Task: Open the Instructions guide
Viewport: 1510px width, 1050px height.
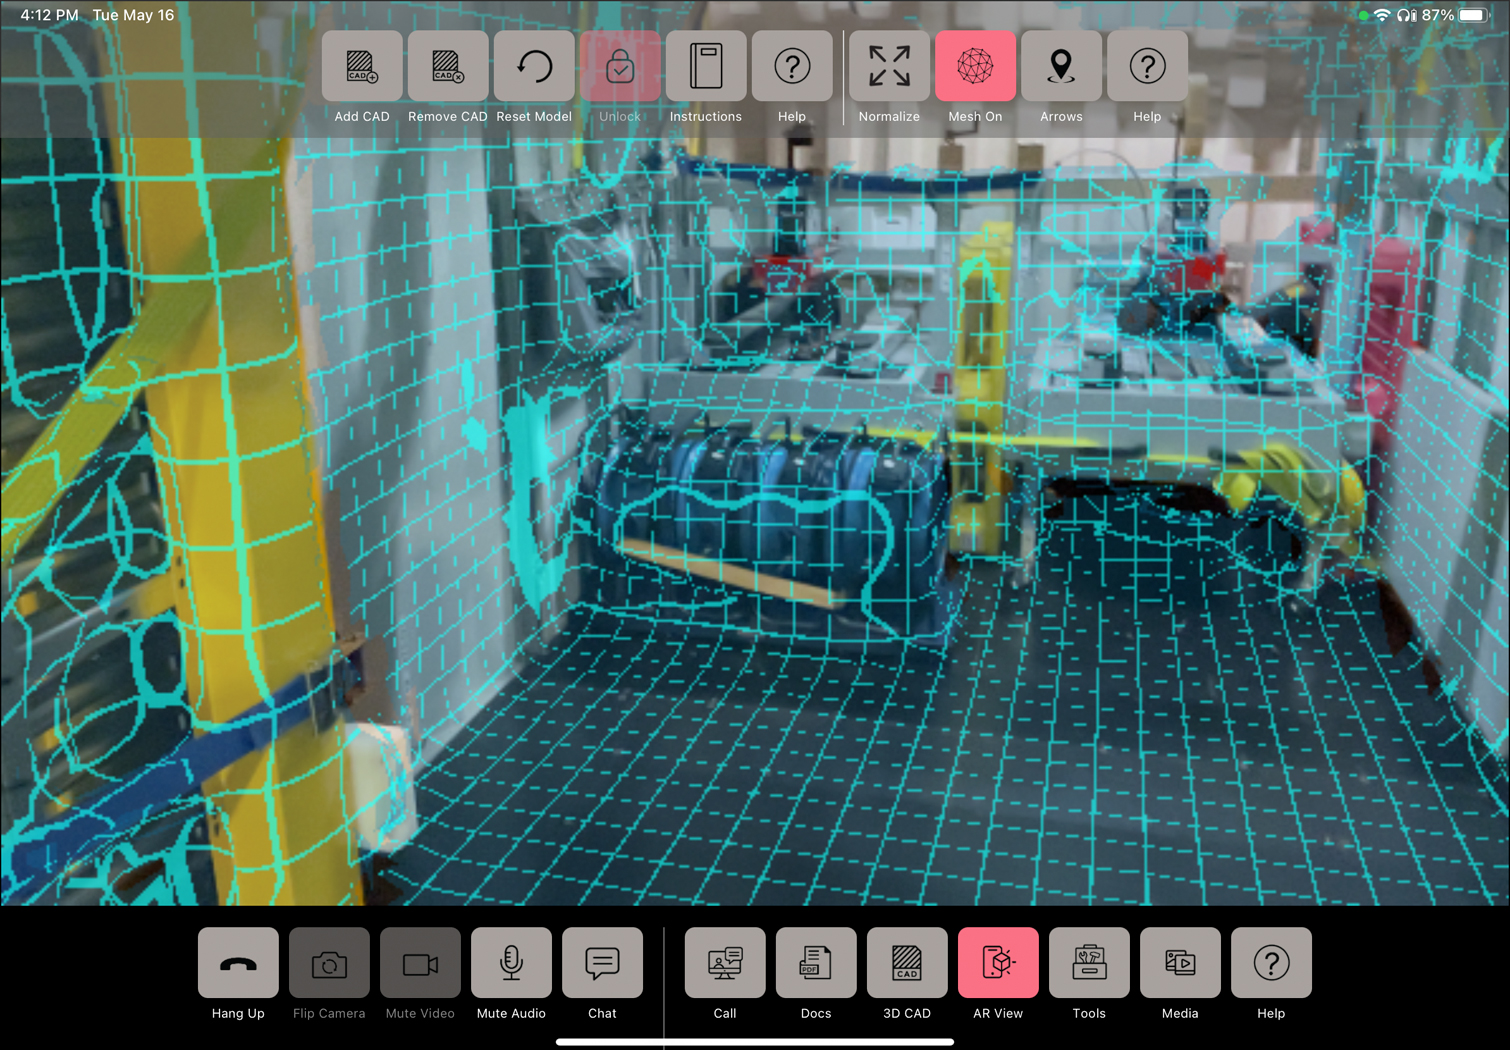Action: click(x=706, y=66)
